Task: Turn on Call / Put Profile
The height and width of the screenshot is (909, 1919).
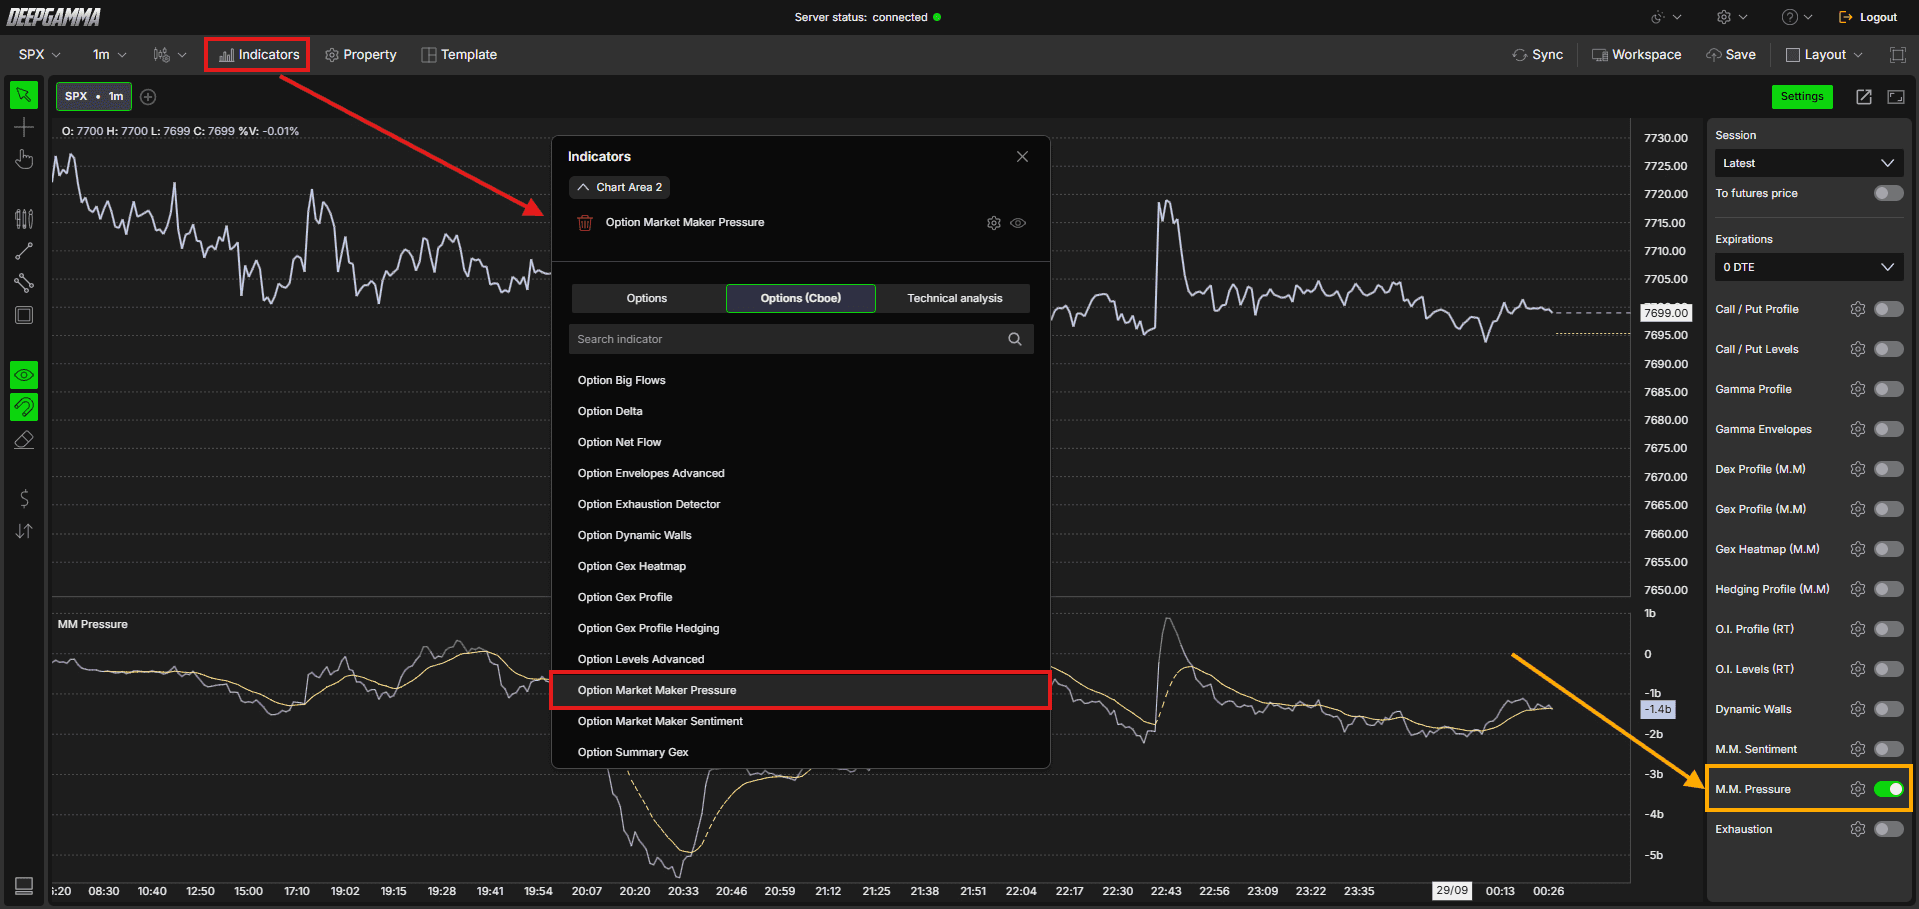Action: [x=1889, y=309]
